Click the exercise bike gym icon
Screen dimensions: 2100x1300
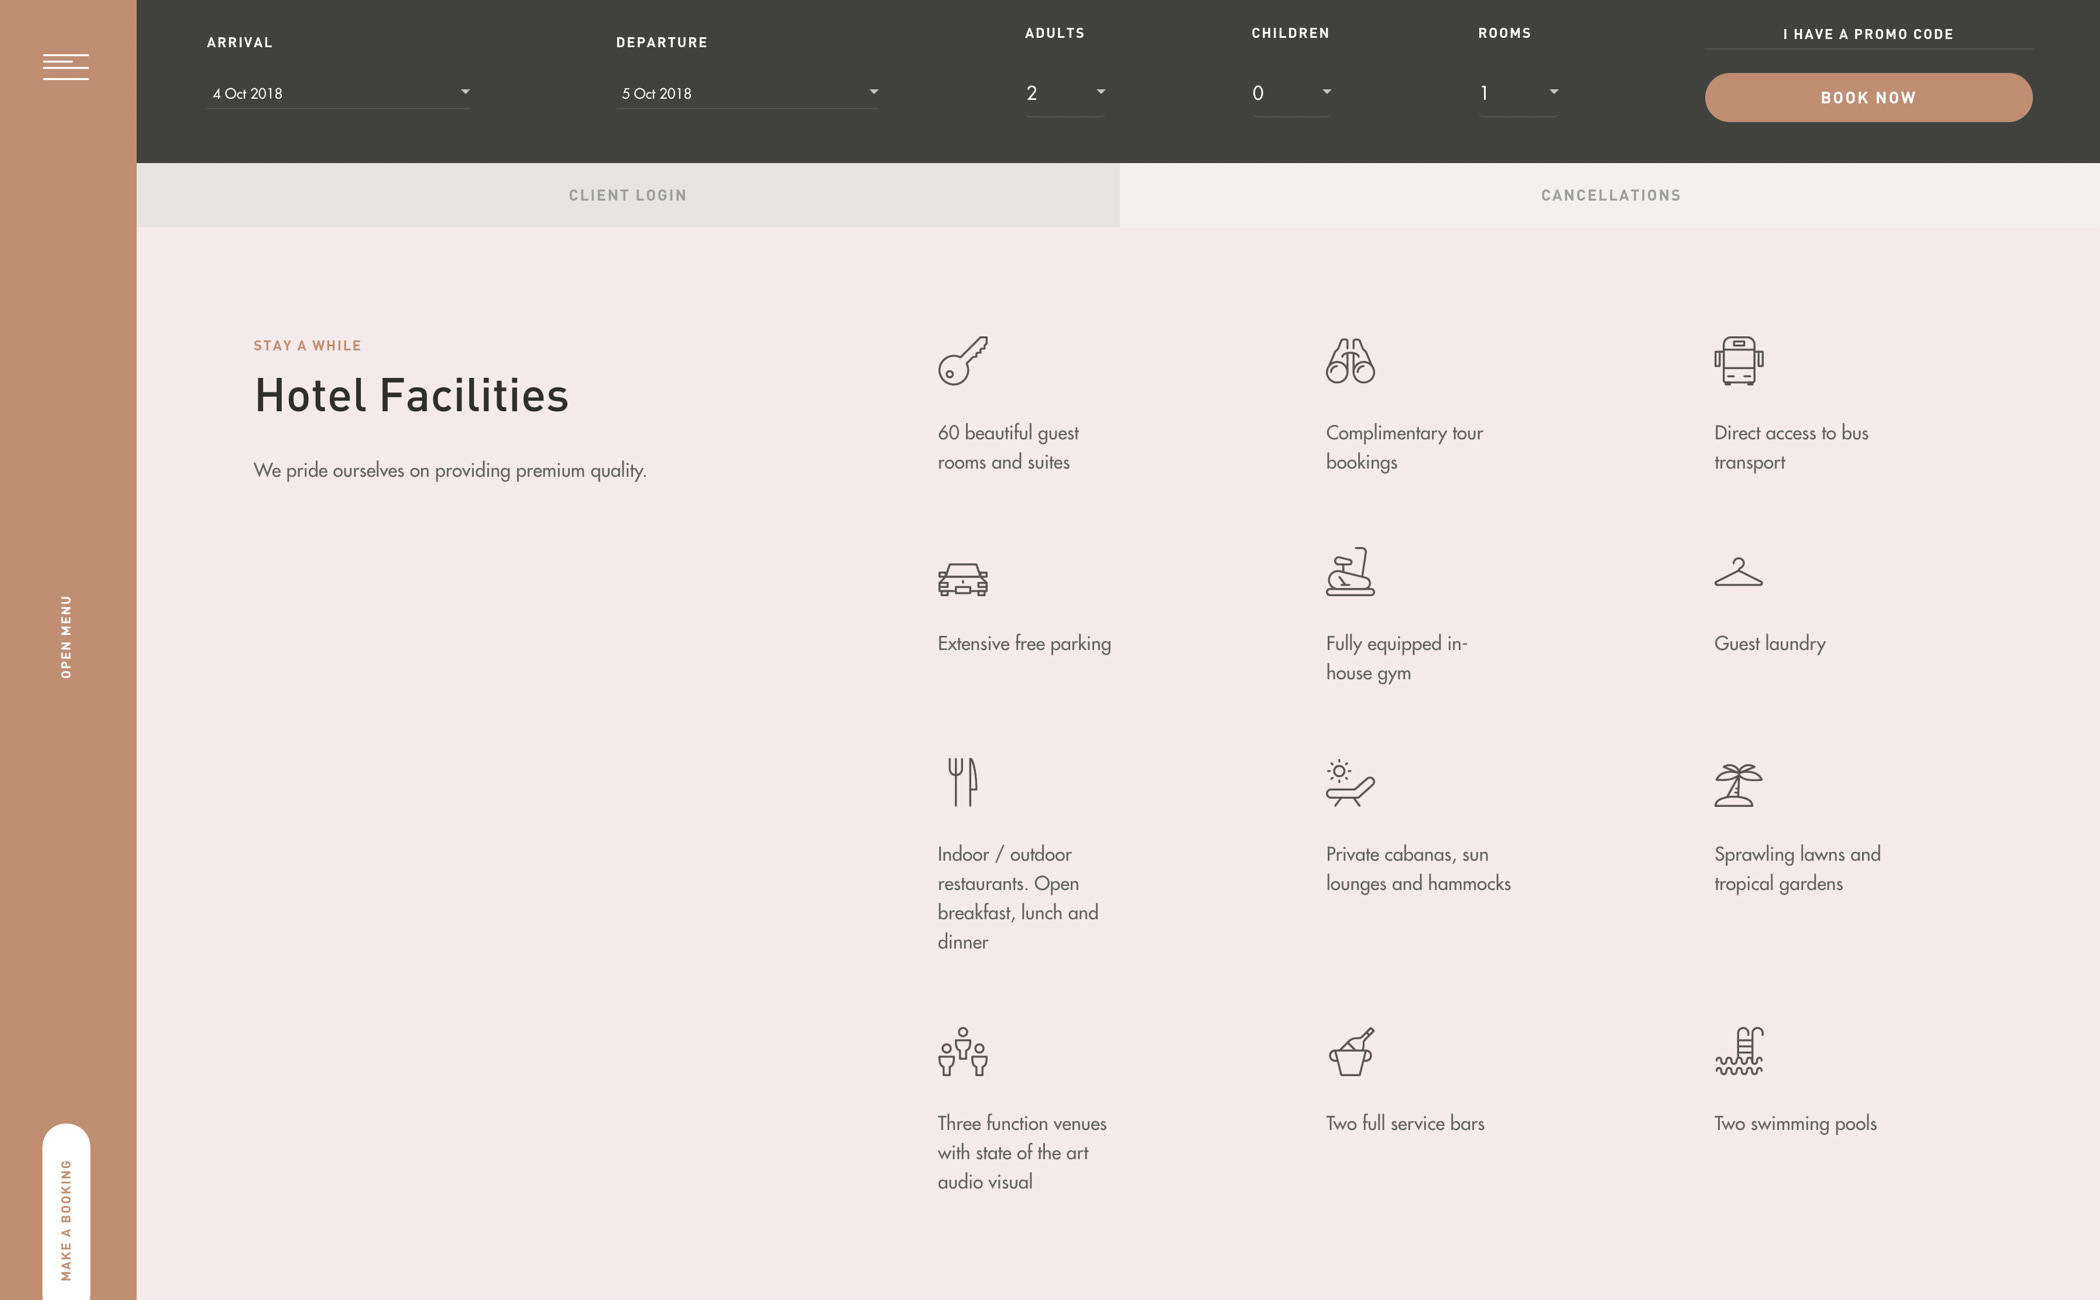[x=1350, y=572]
